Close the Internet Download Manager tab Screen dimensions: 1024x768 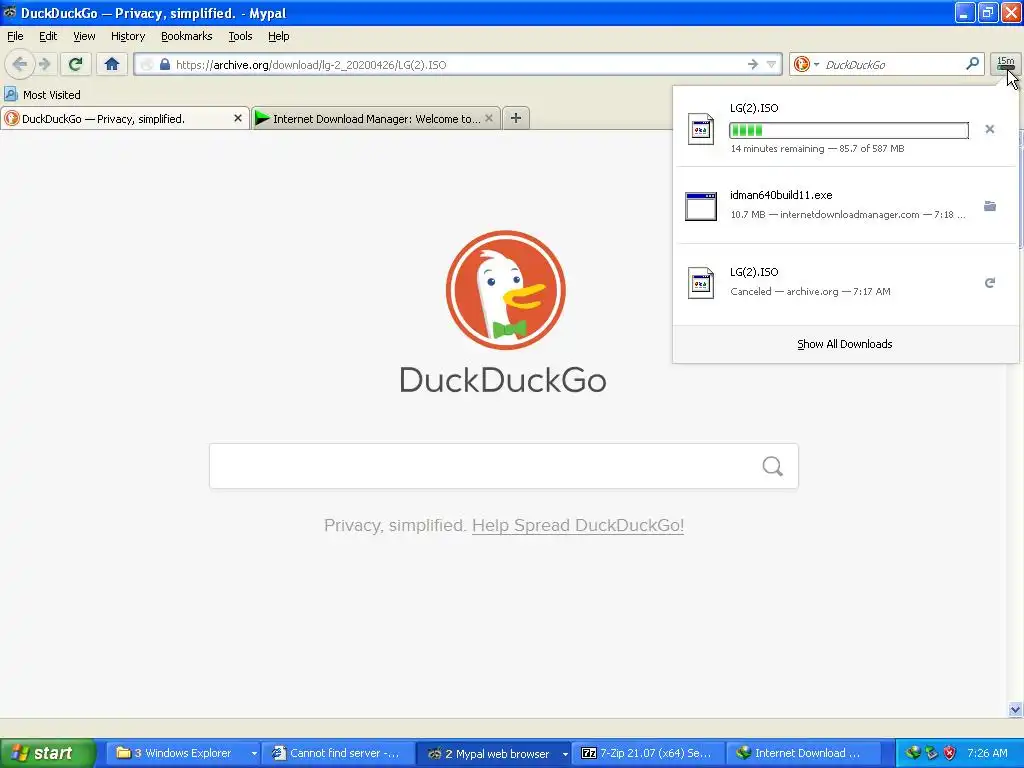point(488,118)
